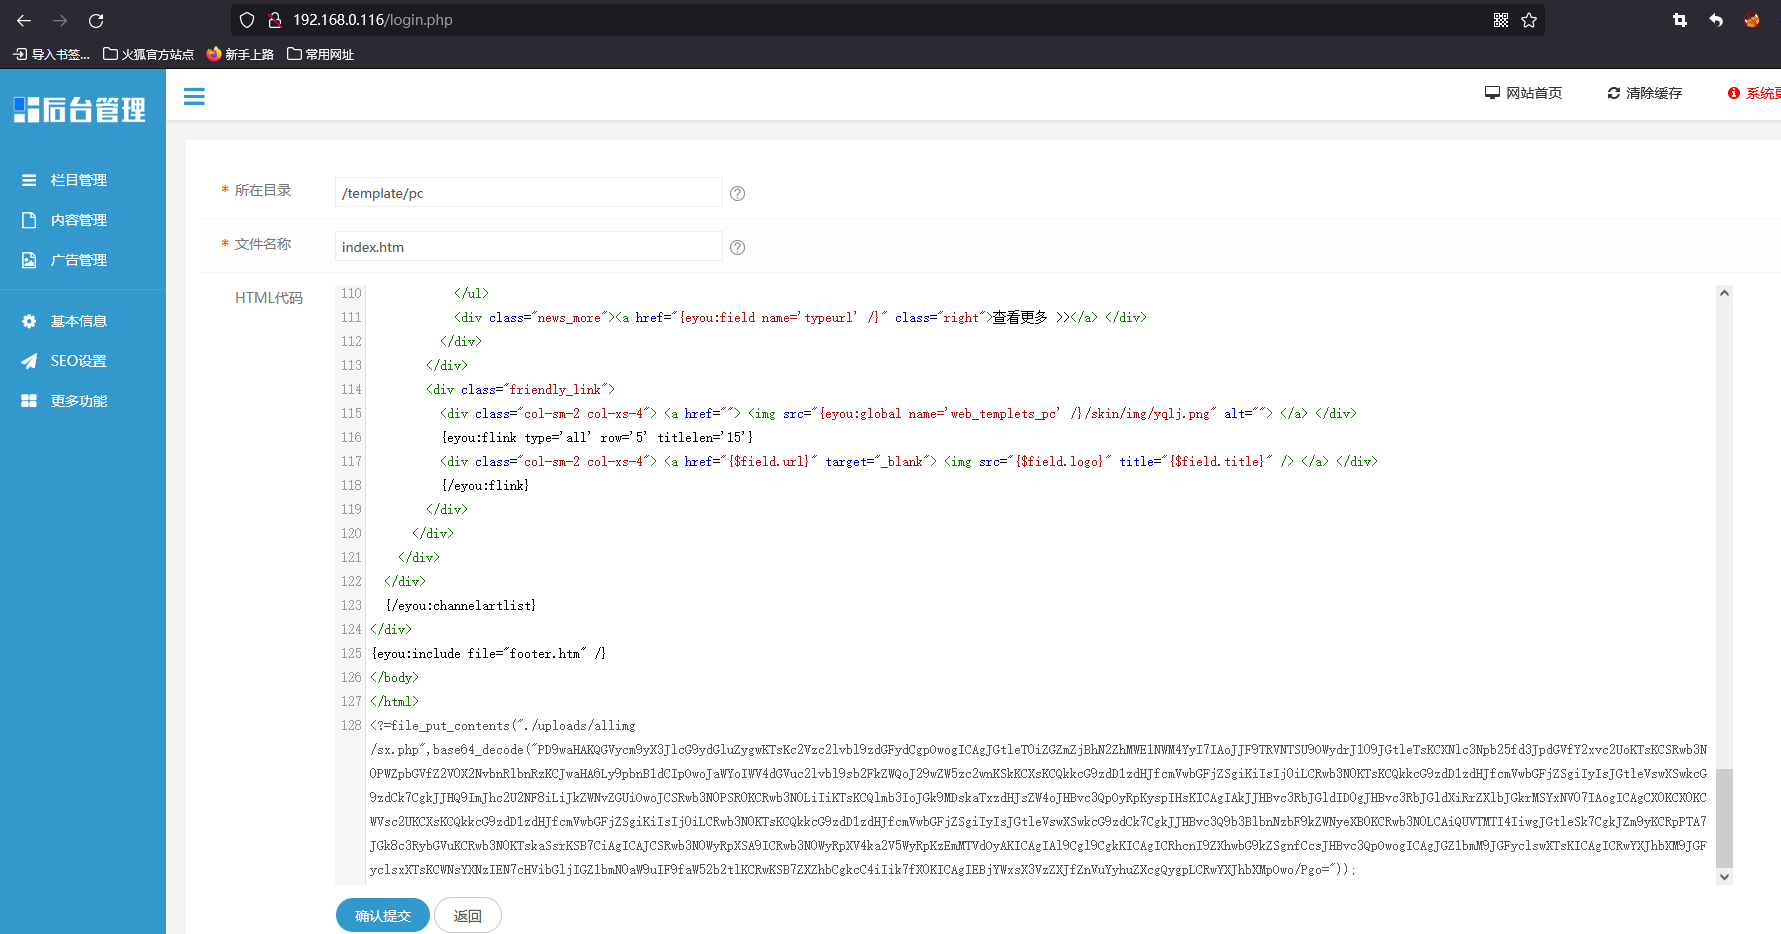Open the red extension icon in toolbar
This screenshot has height=934, width=1781.
tap(1752, 20)
